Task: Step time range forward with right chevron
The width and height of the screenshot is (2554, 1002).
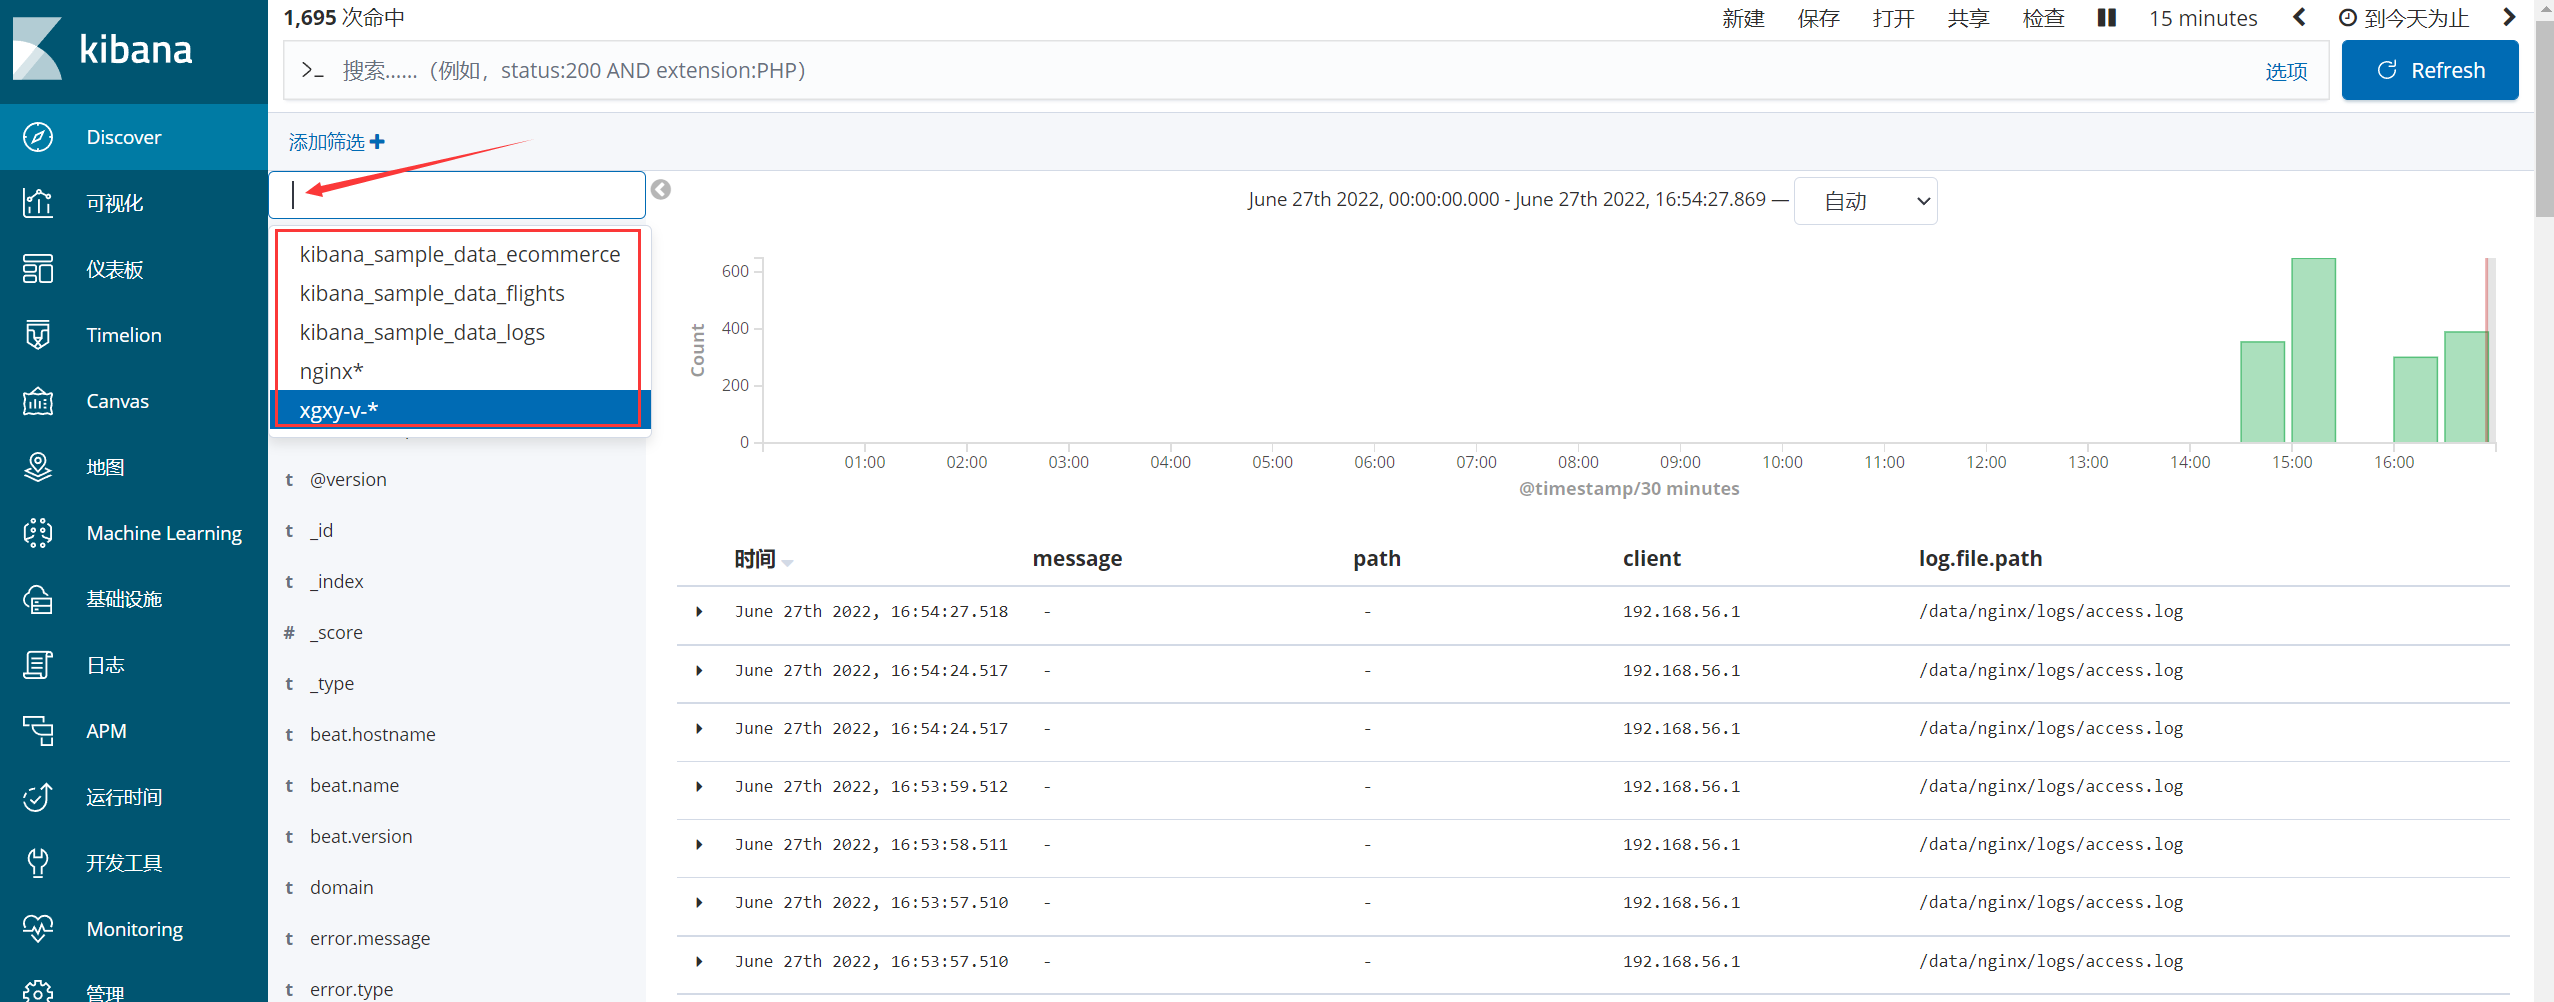Action: pyautogui.click(x=2509, y=17)
